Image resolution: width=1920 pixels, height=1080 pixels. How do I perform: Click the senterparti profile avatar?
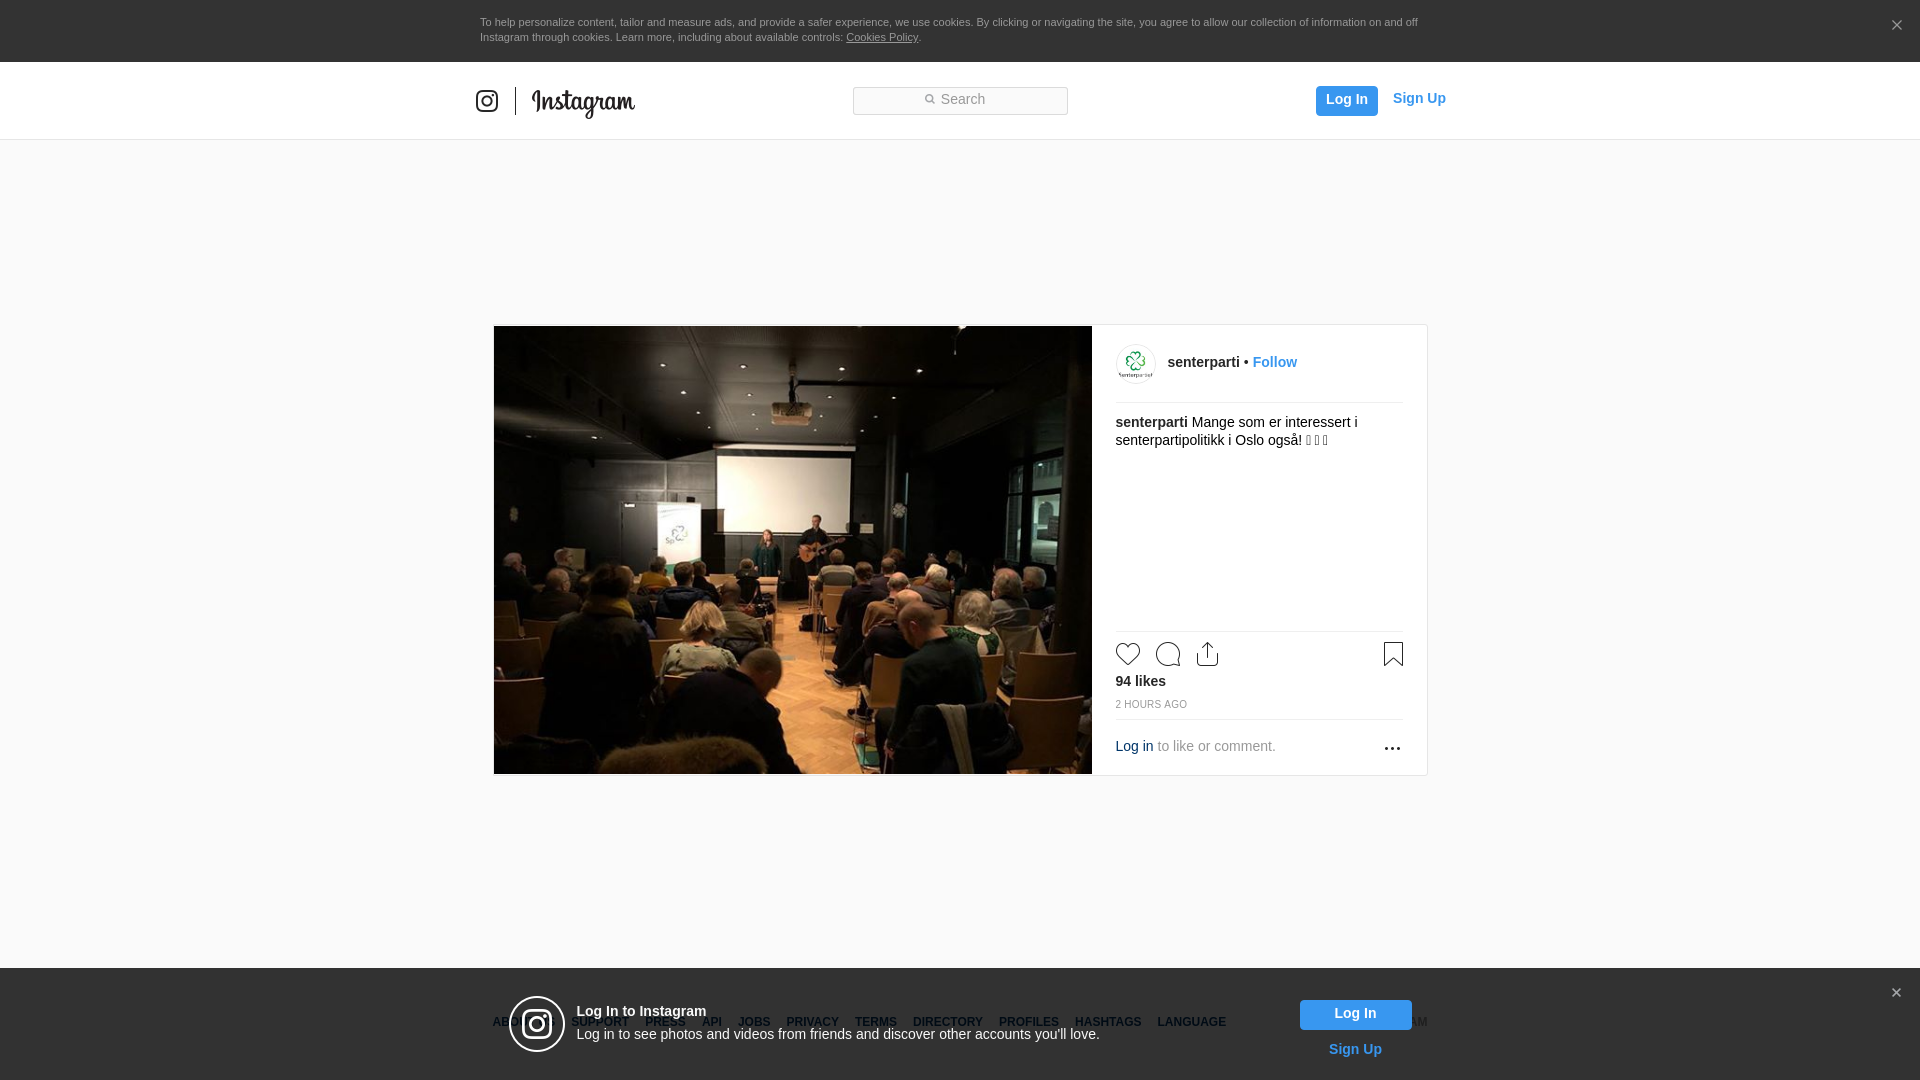coord(1135,364)
